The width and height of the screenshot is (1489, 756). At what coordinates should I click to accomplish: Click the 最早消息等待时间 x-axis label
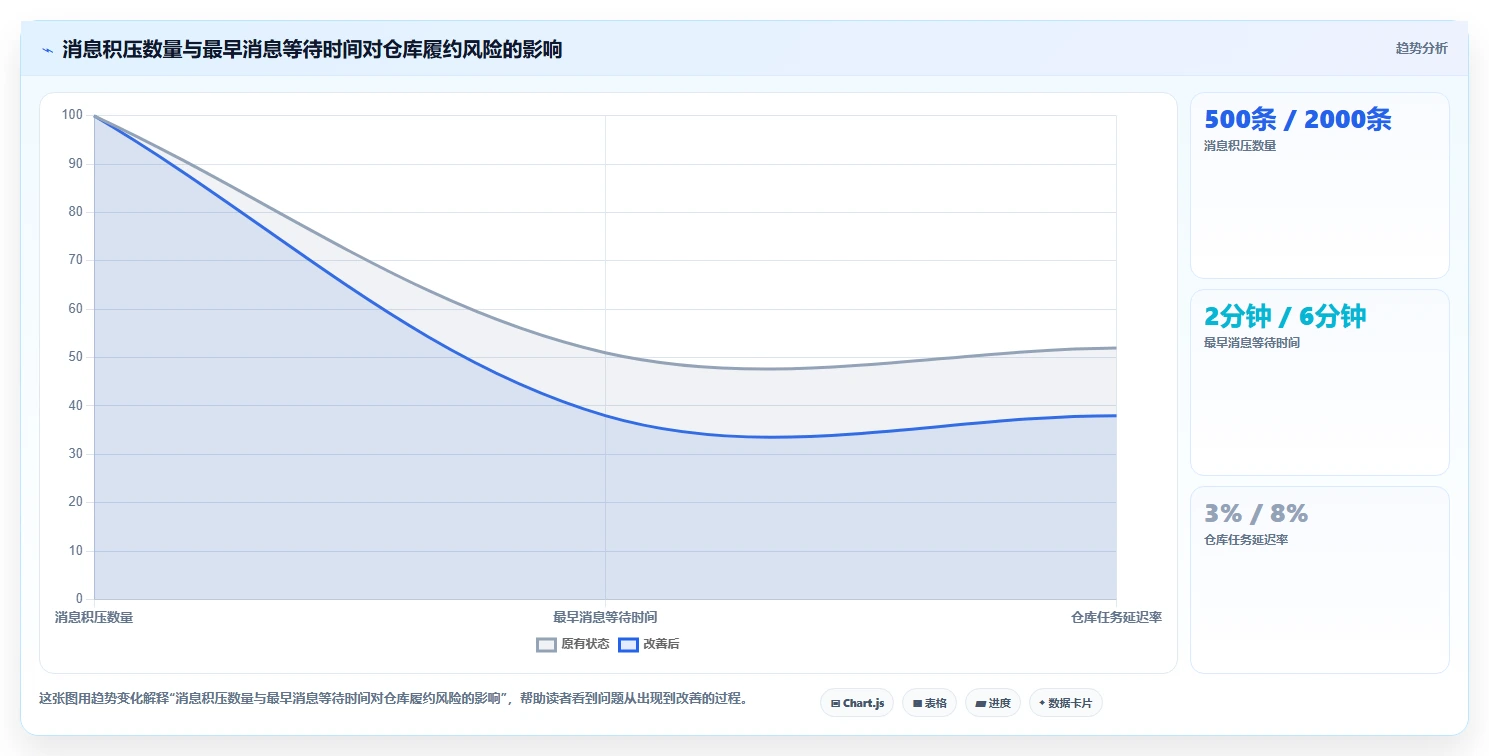coord(605,617)
